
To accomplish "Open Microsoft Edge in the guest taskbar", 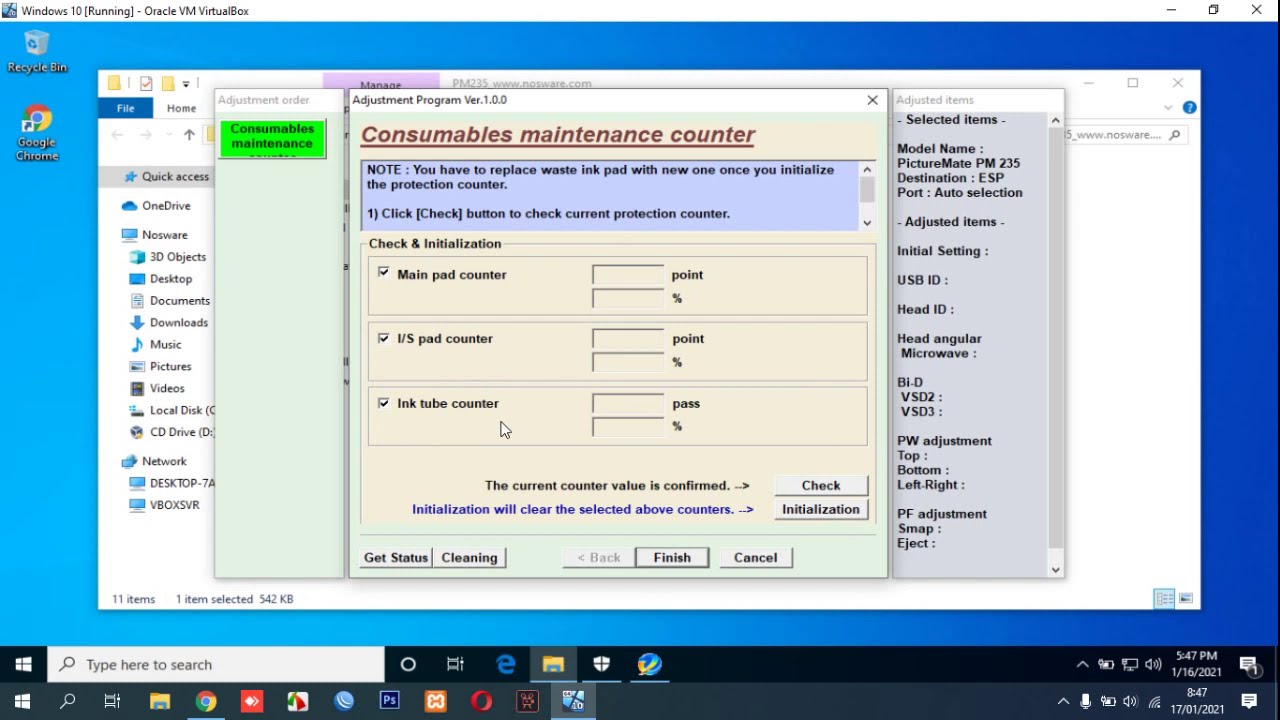I will pos(506,664).
